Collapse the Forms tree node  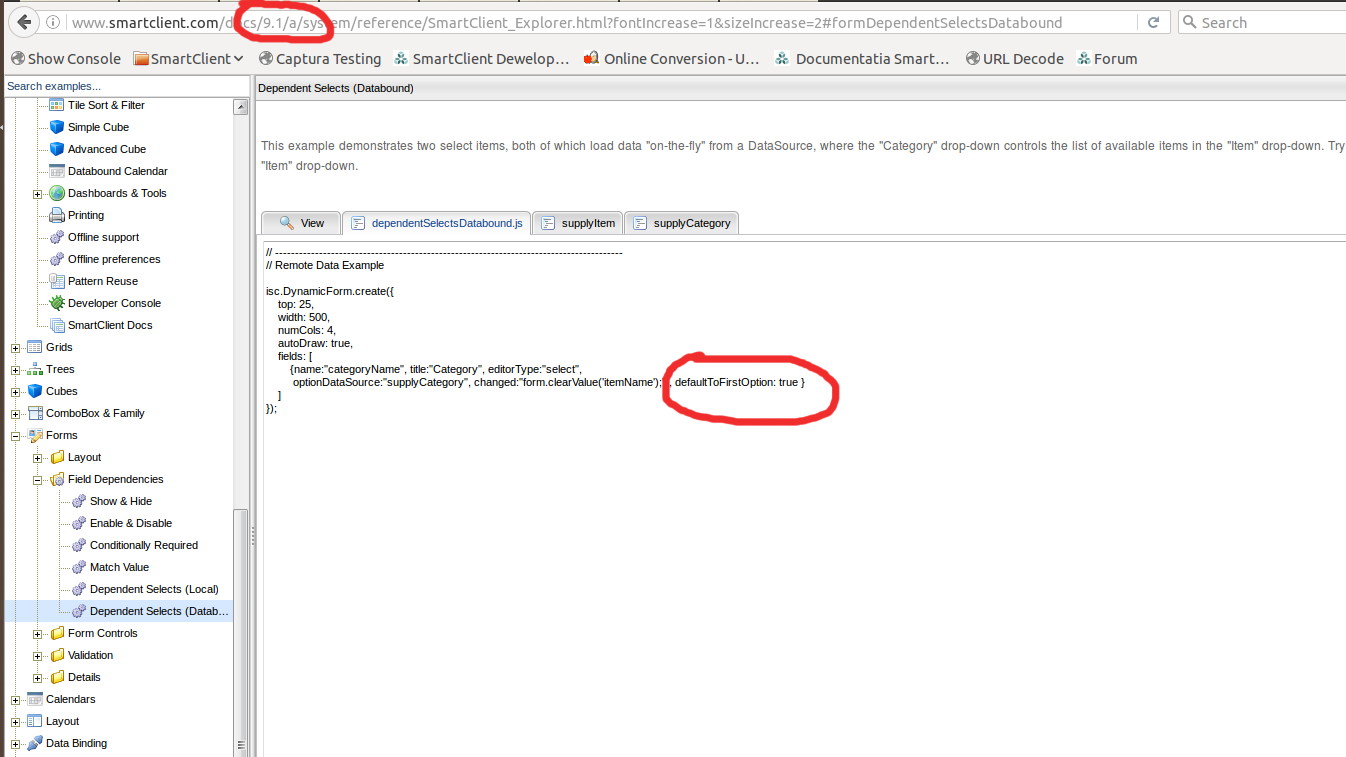coord(16,436)
